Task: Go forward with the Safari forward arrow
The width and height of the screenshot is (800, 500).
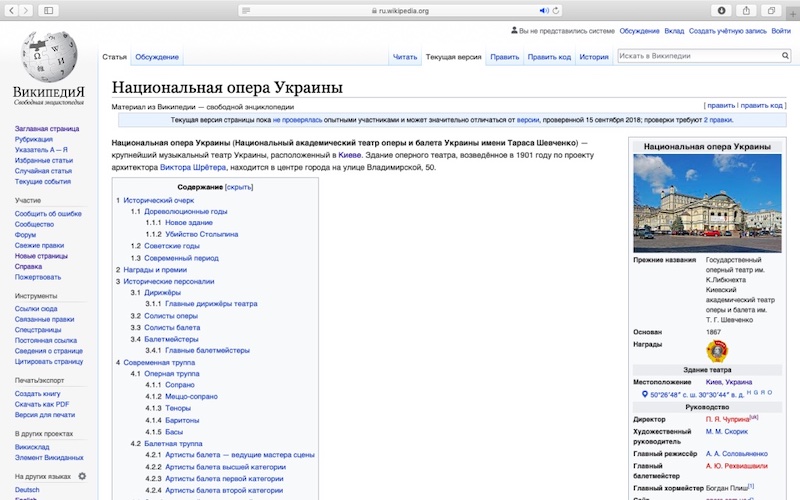Action: pos(26,10)
